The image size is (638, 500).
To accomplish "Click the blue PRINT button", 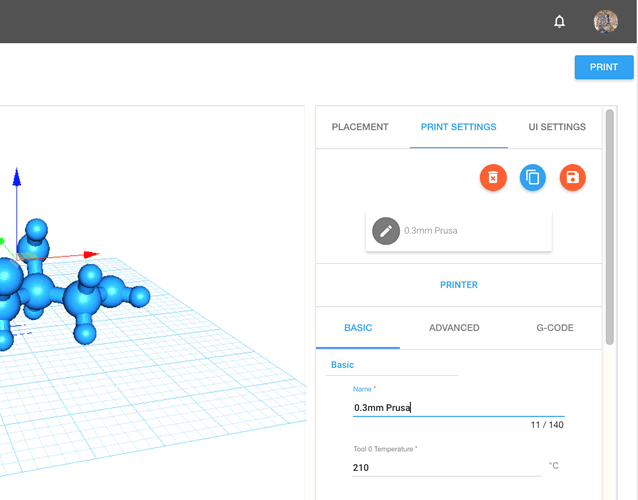I will 604,67.
